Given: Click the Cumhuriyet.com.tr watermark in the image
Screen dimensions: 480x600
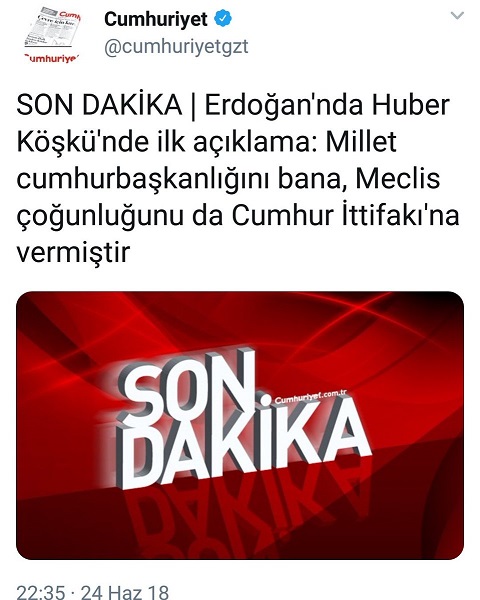Looking at the screenshot, I should pos(310,397).
